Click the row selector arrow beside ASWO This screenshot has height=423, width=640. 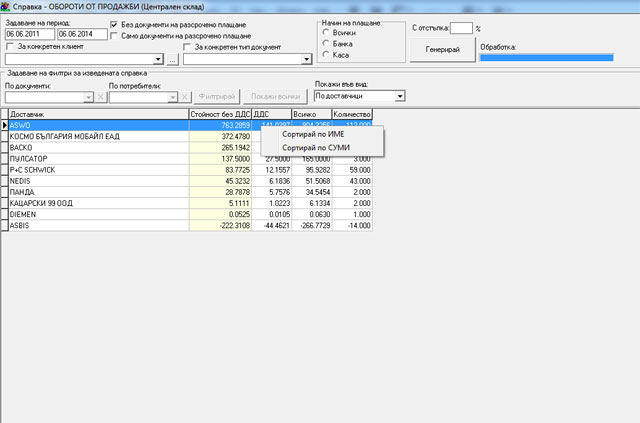coord(4,125)
